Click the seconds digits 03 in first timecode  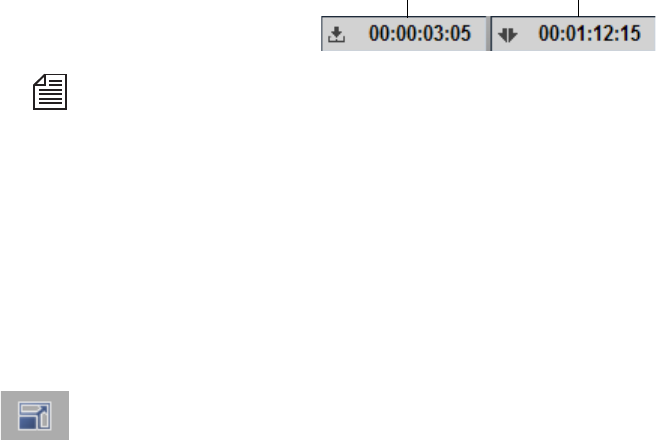point(433,33)
